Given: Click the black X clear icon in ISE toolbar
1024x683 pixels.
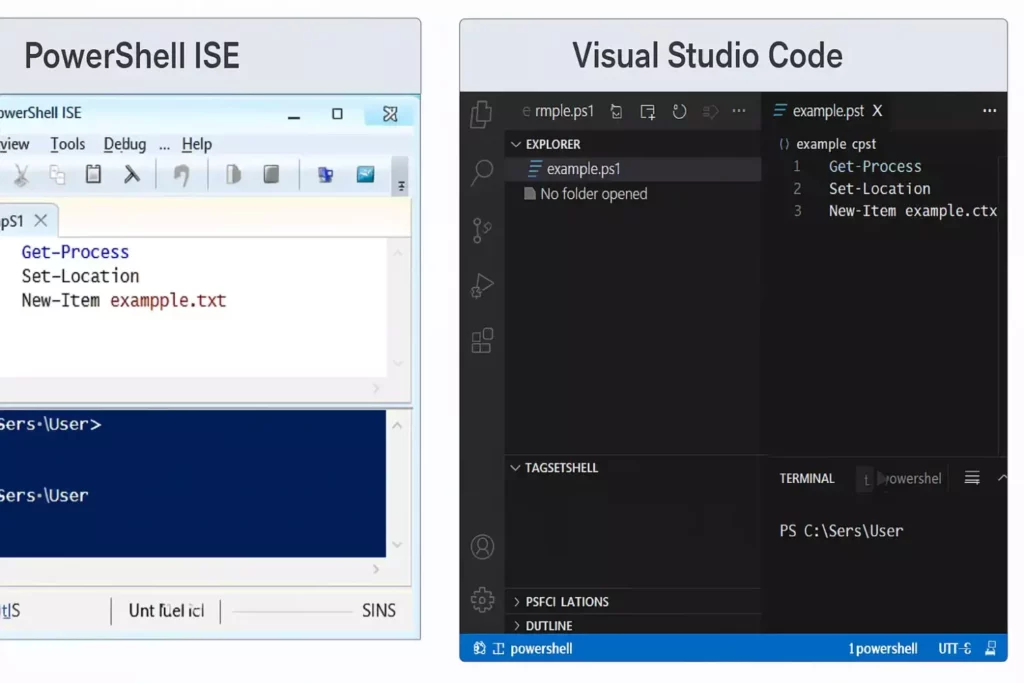Looking at the screenshot, I should (132, 174).
